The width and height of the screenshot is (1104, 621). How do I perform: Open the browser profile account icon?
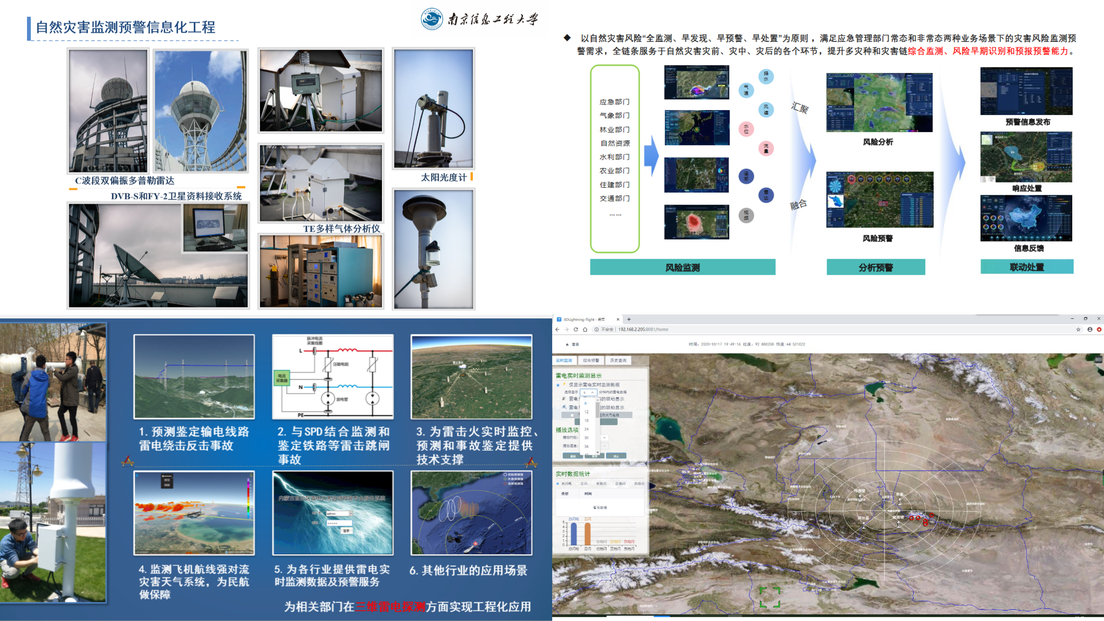click(1090, 329)
